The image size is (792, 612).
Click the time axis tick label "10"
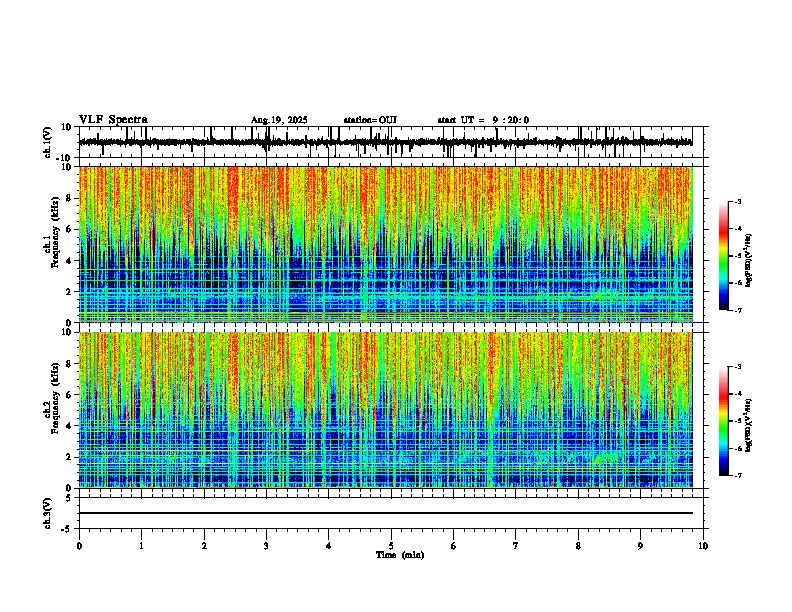coord(703,546)
